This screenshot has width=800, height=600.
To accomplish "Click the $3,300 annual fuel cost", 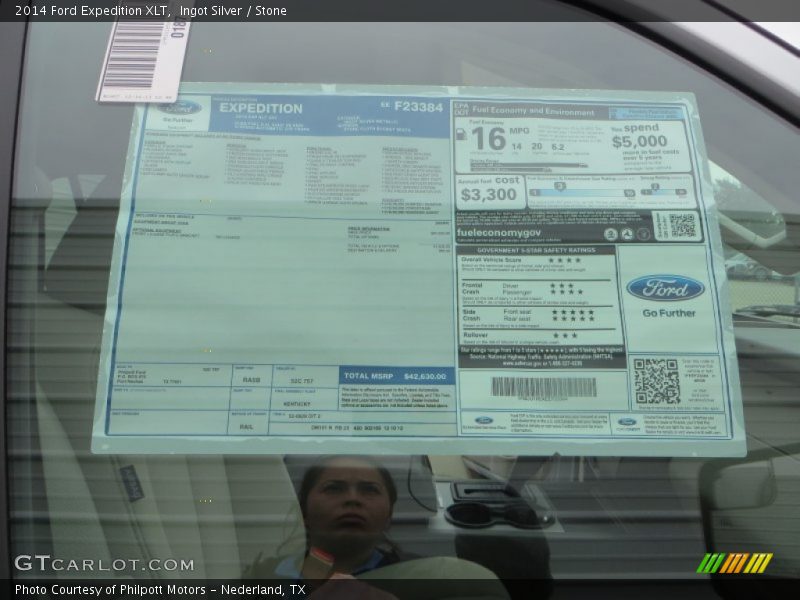I will pyautogui.click(x=489, y=194).
